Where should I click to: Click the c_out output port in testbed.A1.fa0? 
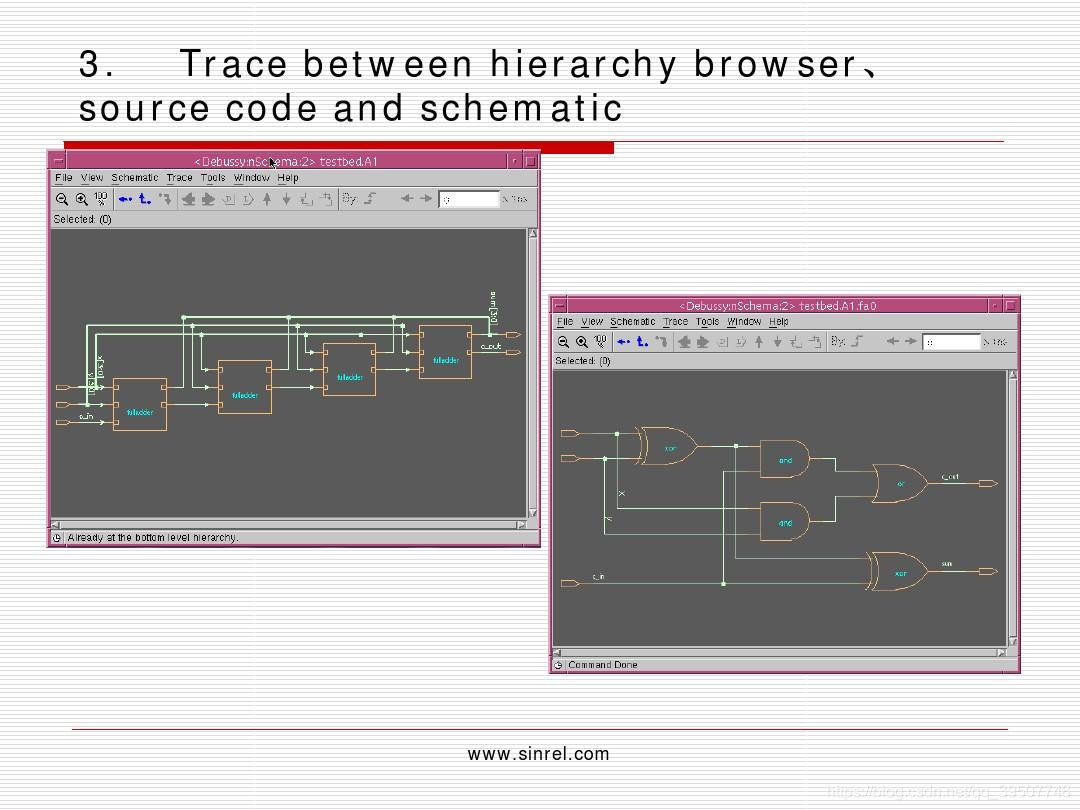pyautogui.click(x=988, y=484)
